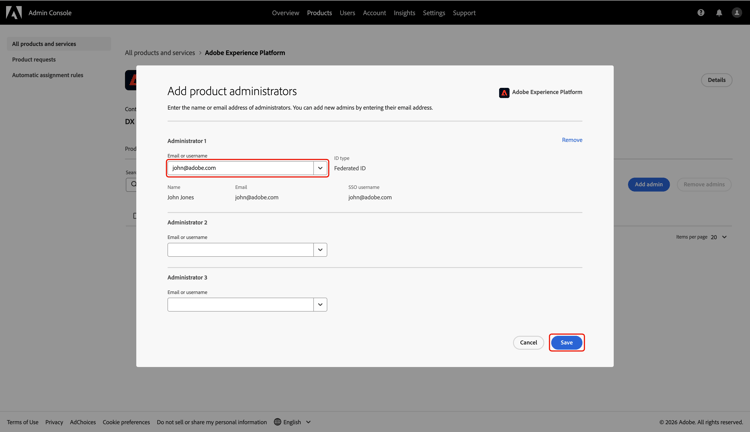Switch to the Insights tab
Screen dimensions: 750x432
click(x=404, y=13)
